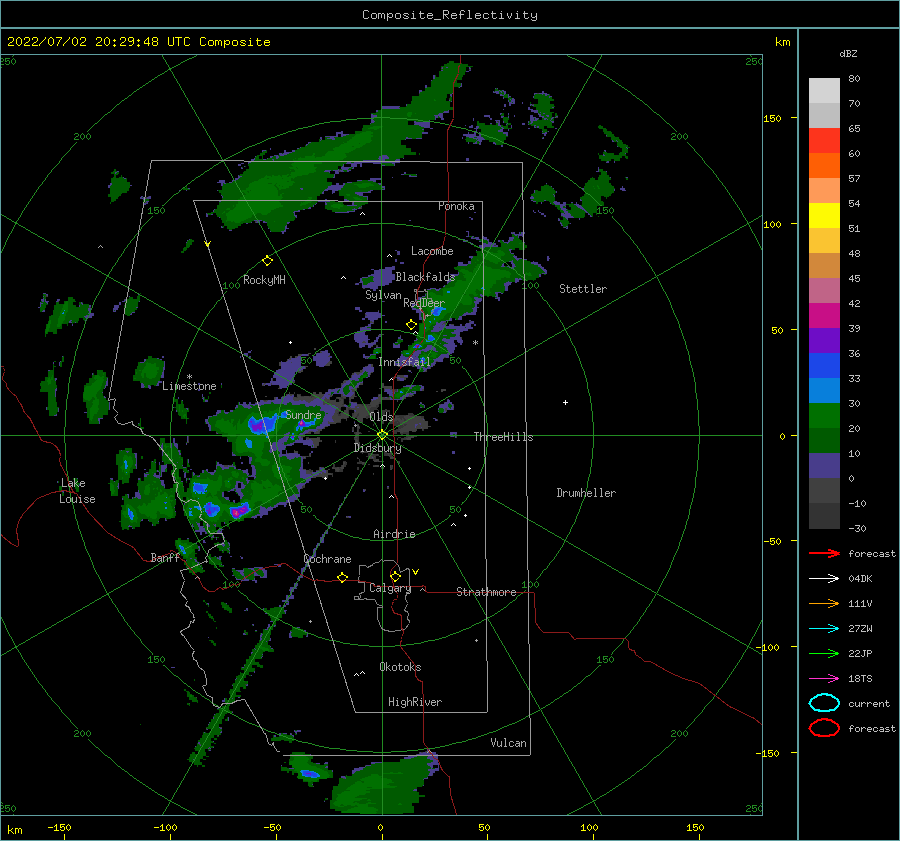Click the 60 dBZ orange color swatch
This screenshot has width=900, height=841.
[824, 165]
